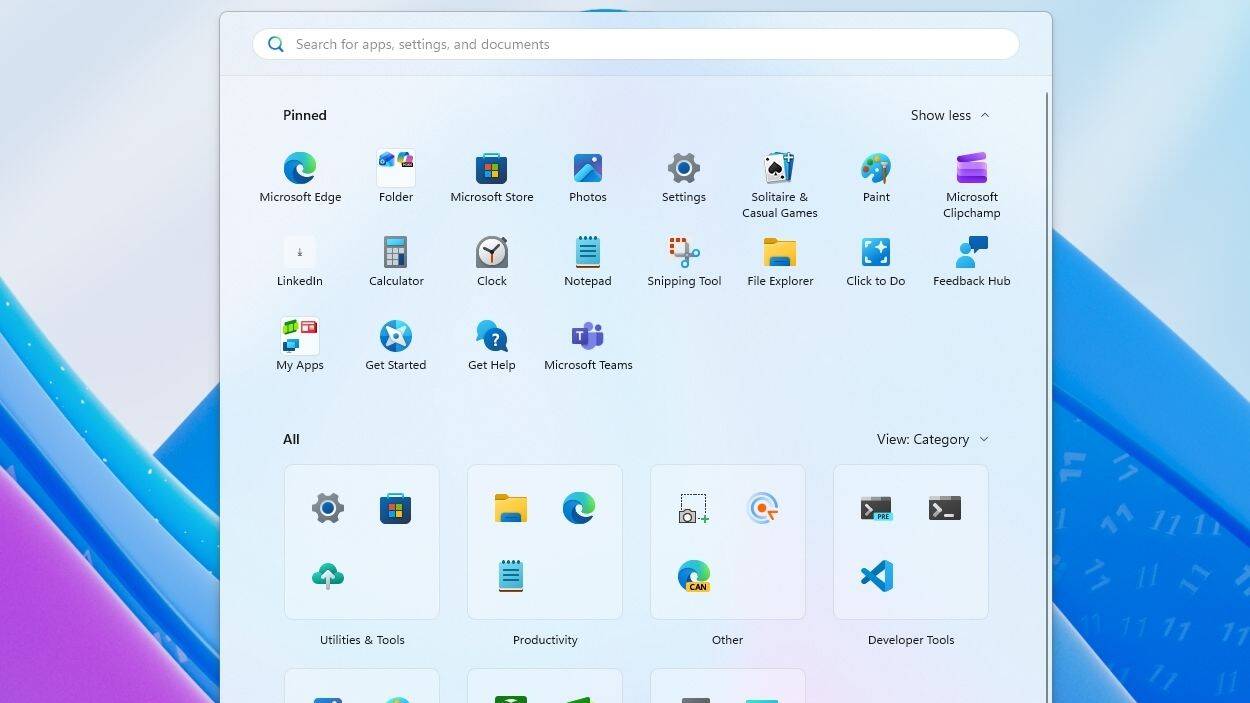
Task: Click the All section heading
Action: [291, 439]
